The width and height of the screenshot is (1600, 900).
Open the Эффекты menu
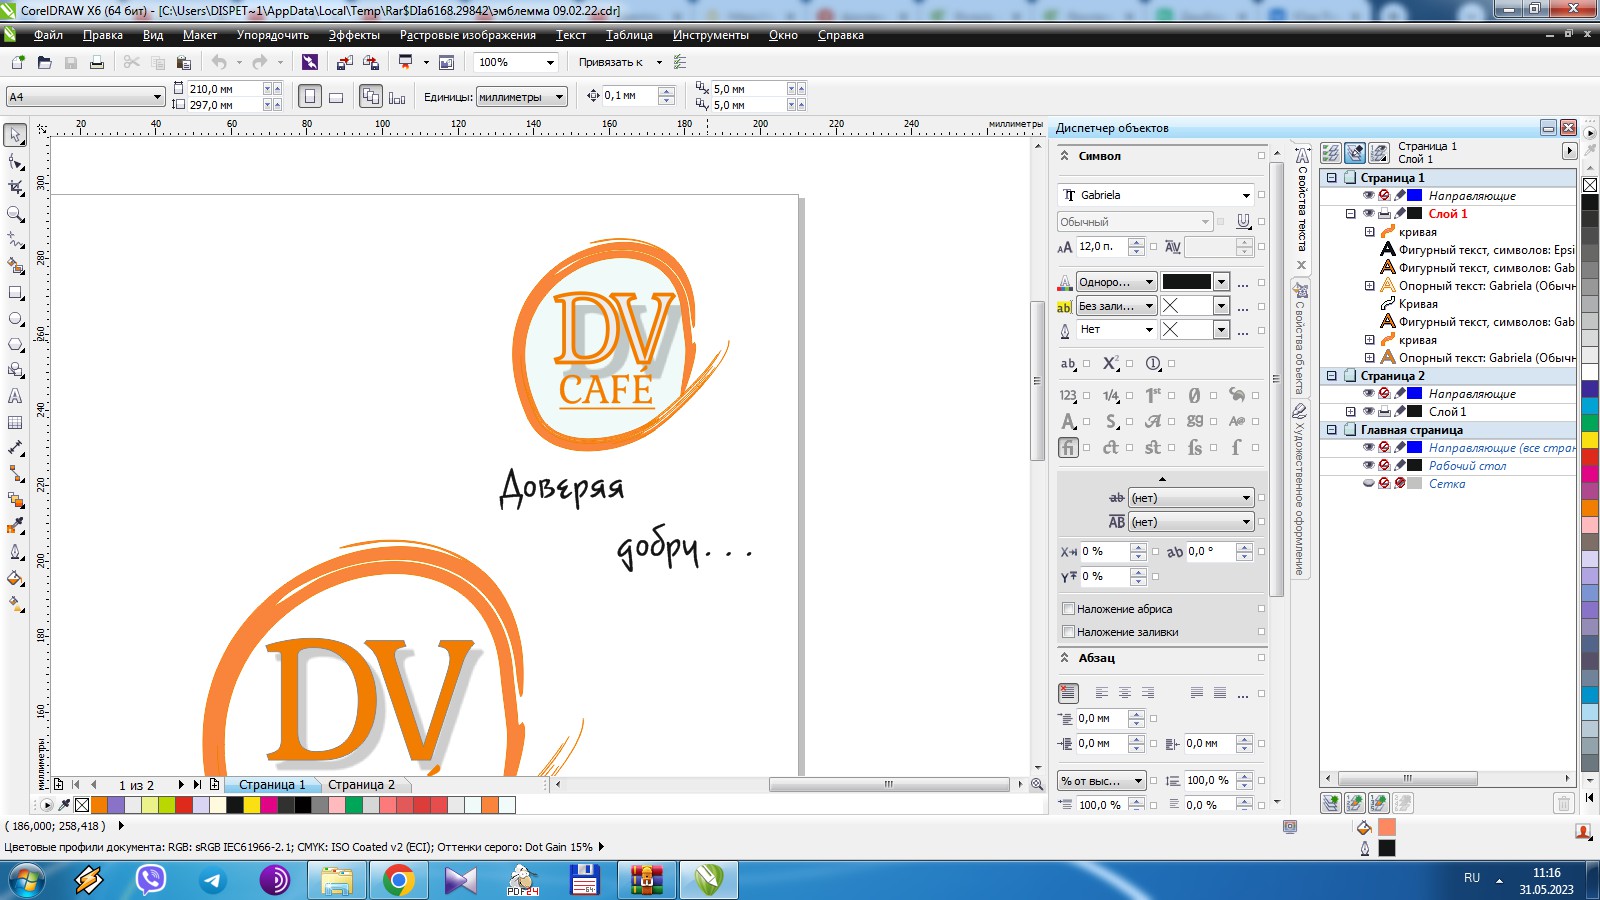[354, 35]
